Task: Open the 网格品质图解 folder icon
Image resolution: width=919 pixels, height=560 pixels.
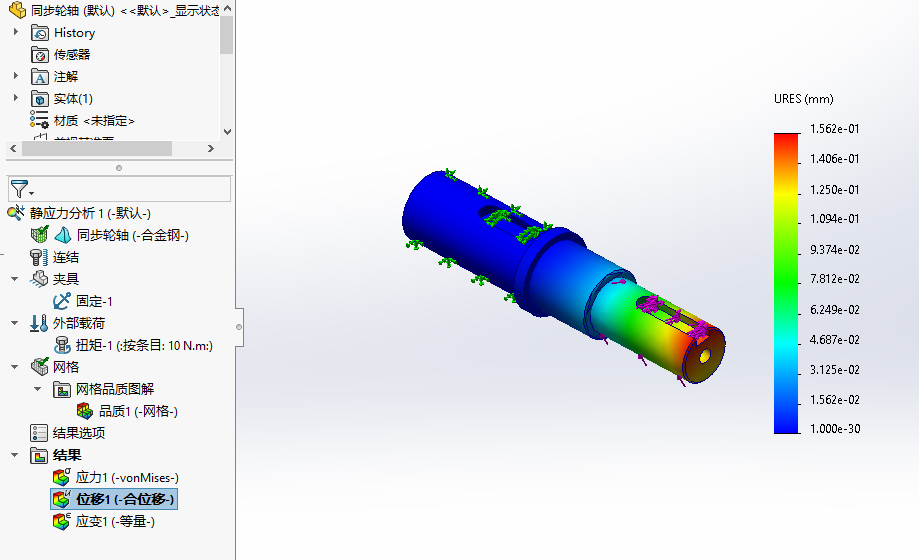Action: pos(62,389)
